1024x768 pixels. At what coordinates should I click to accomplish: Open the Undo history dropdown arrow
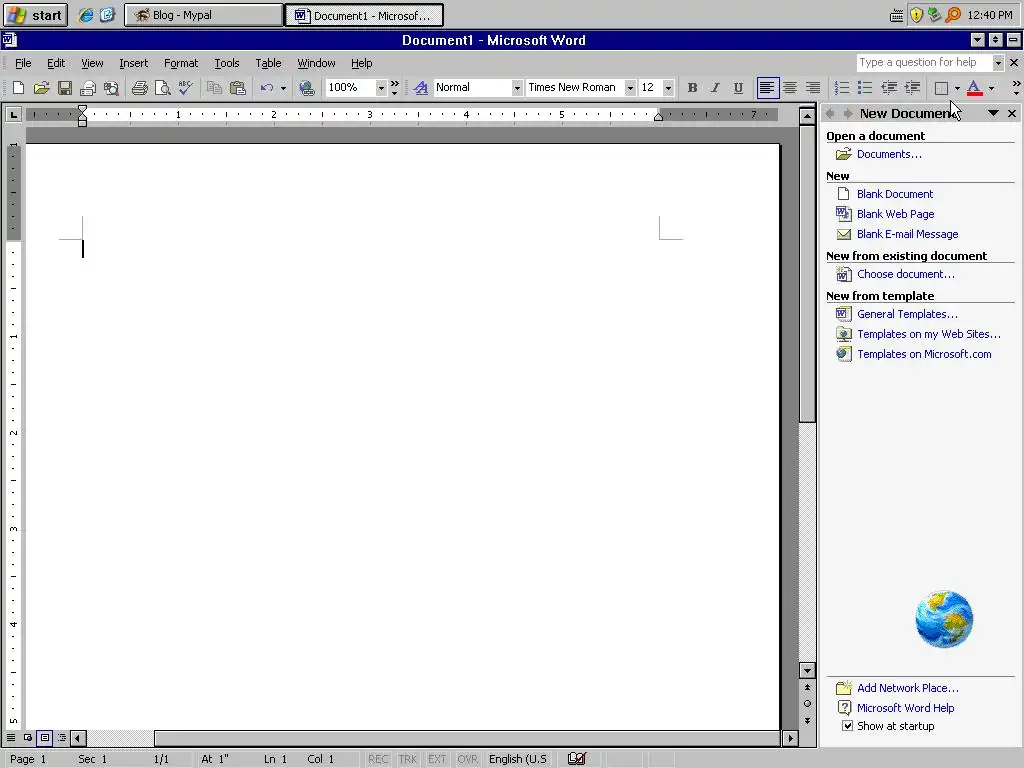(283, 88)
